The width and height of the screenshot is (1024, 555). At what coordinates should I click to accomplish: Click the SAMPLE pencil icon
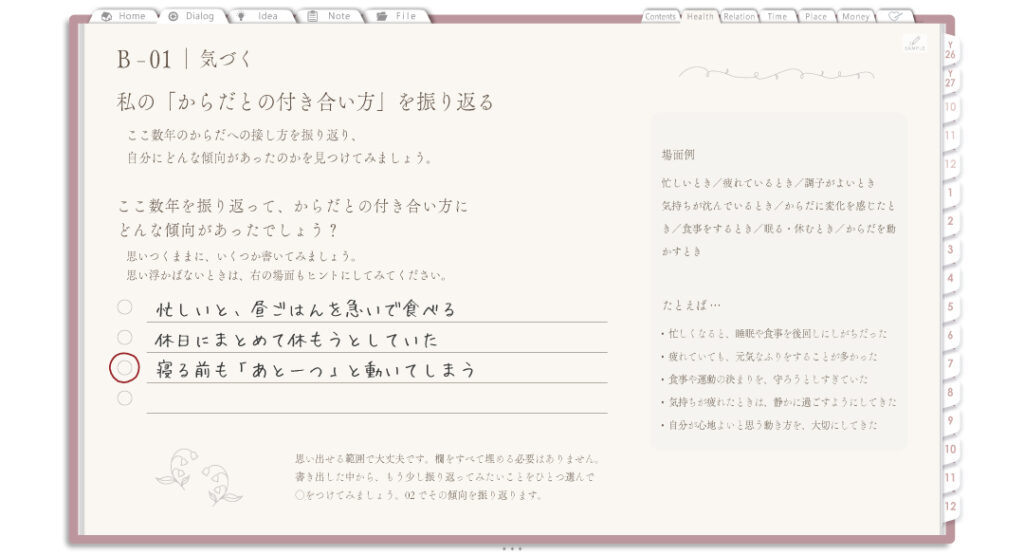[914, 43]
